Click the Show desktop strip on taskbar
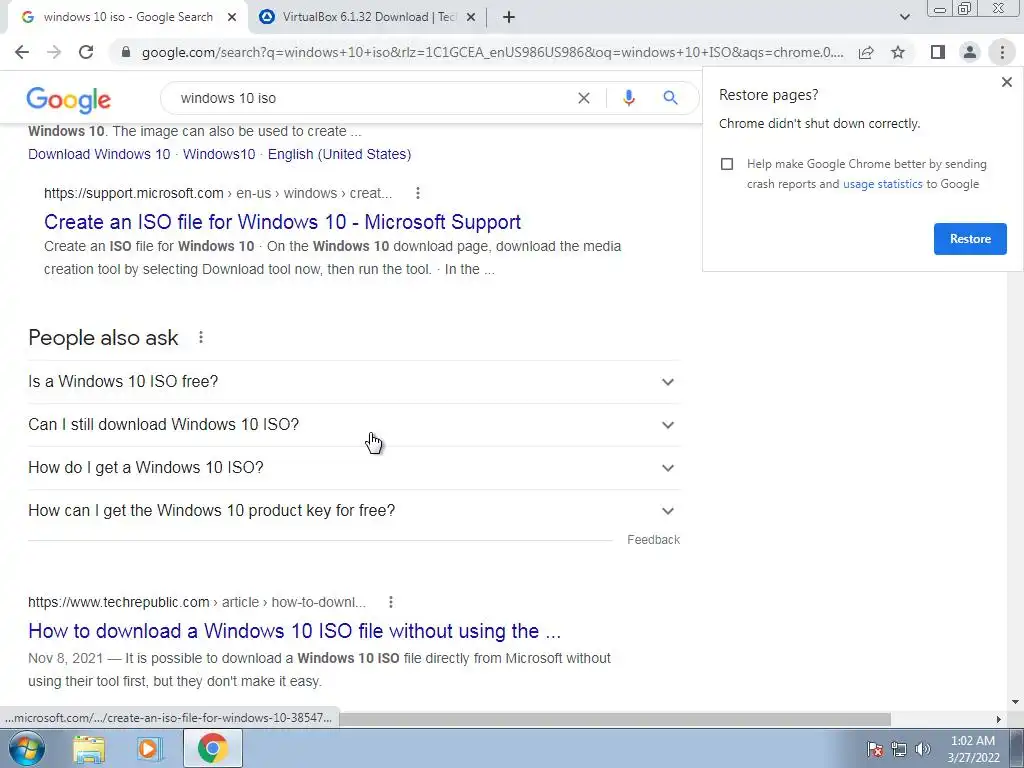Screen dimensions: 1024x768 1016,748
